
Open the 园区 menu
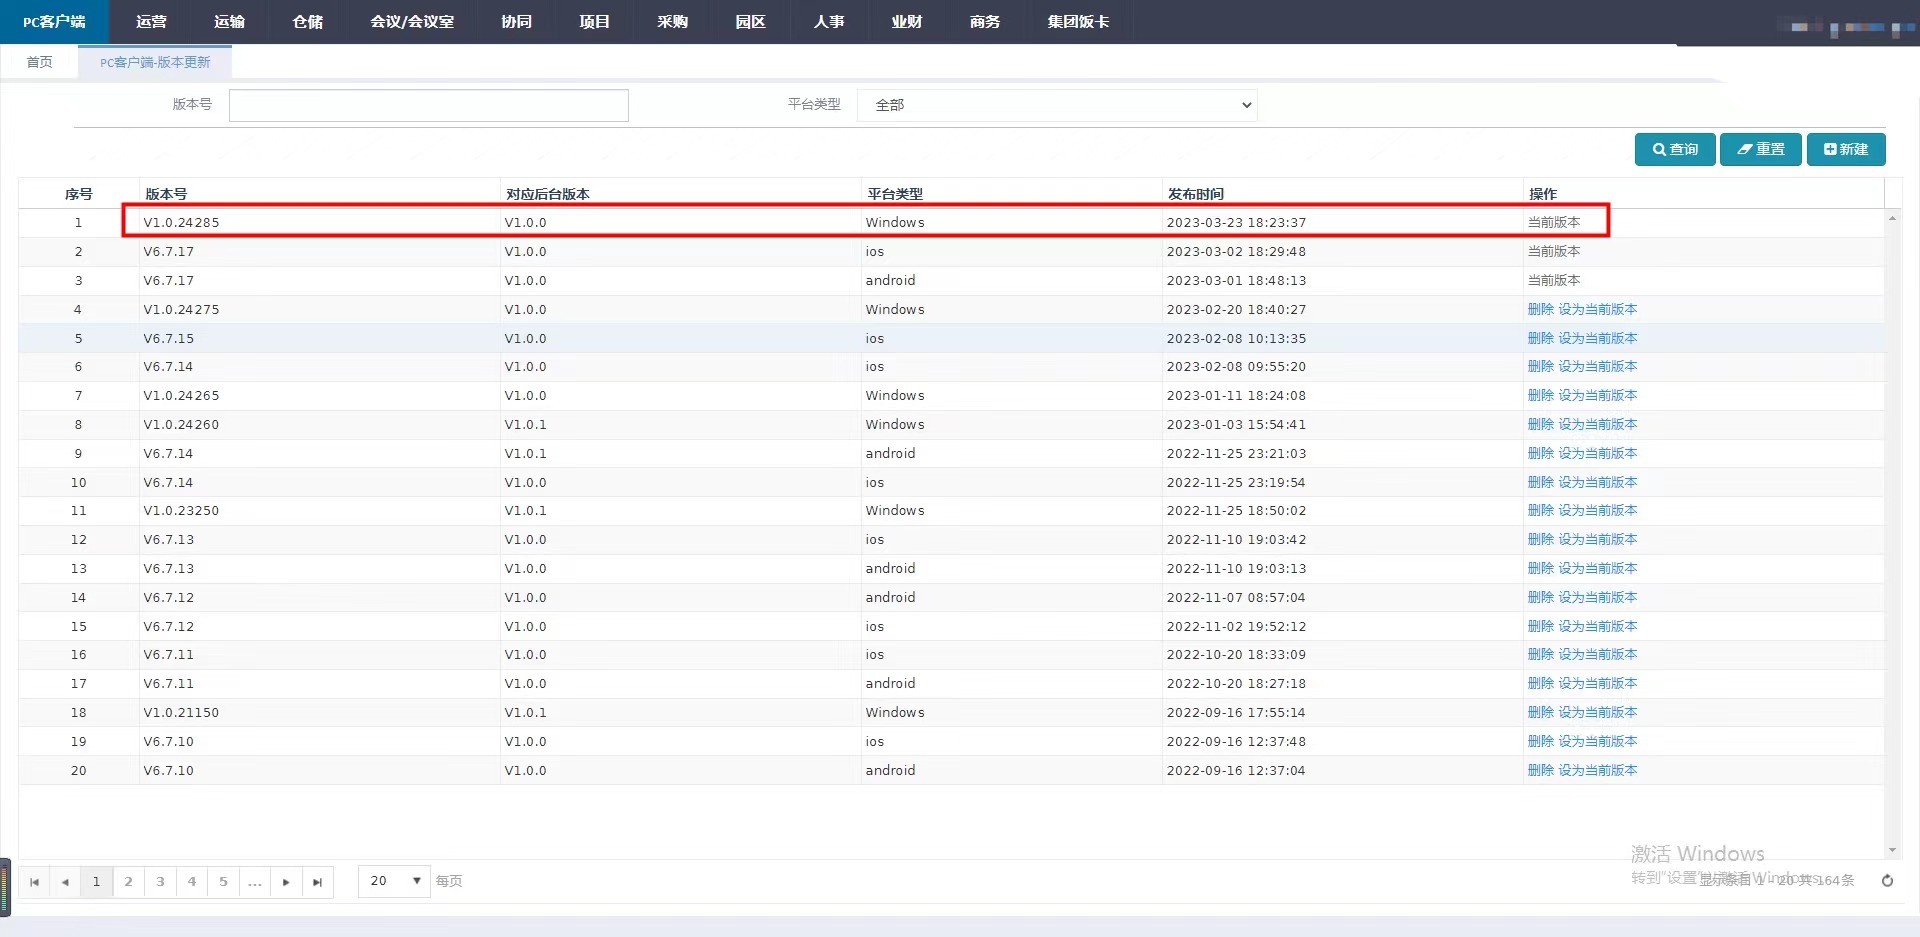click(750, 21)
